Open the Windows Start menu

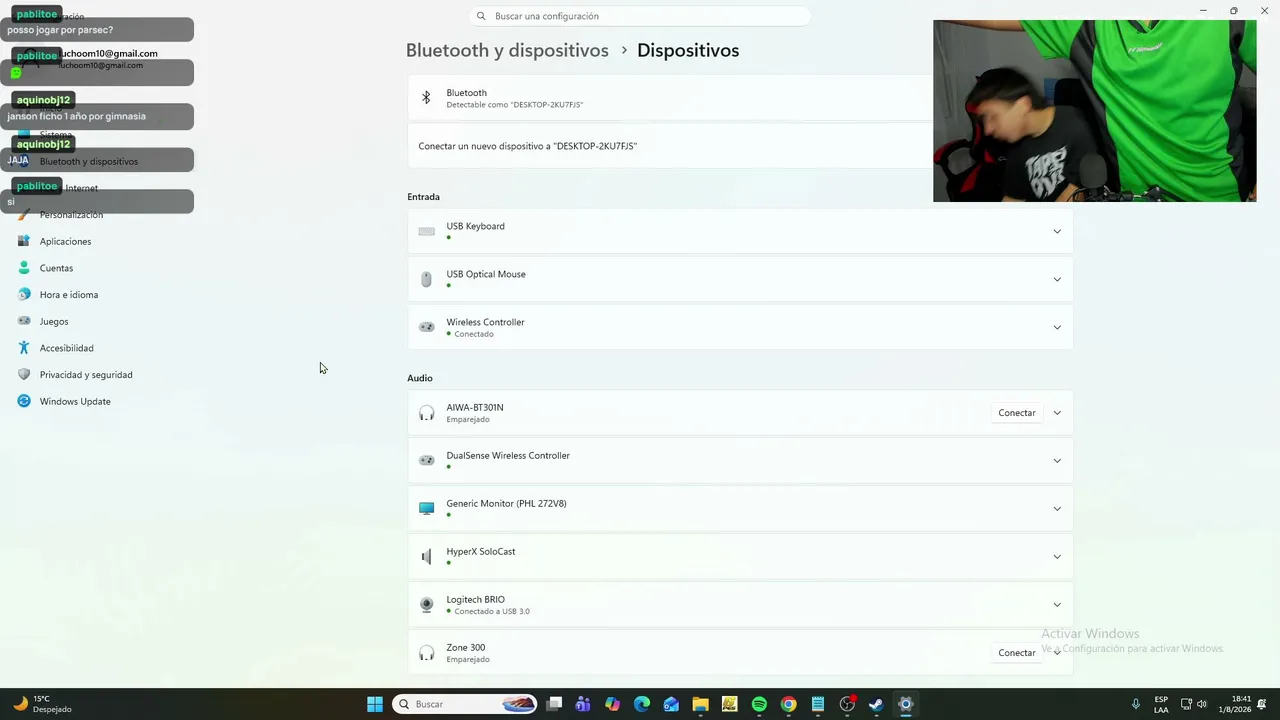375,704
